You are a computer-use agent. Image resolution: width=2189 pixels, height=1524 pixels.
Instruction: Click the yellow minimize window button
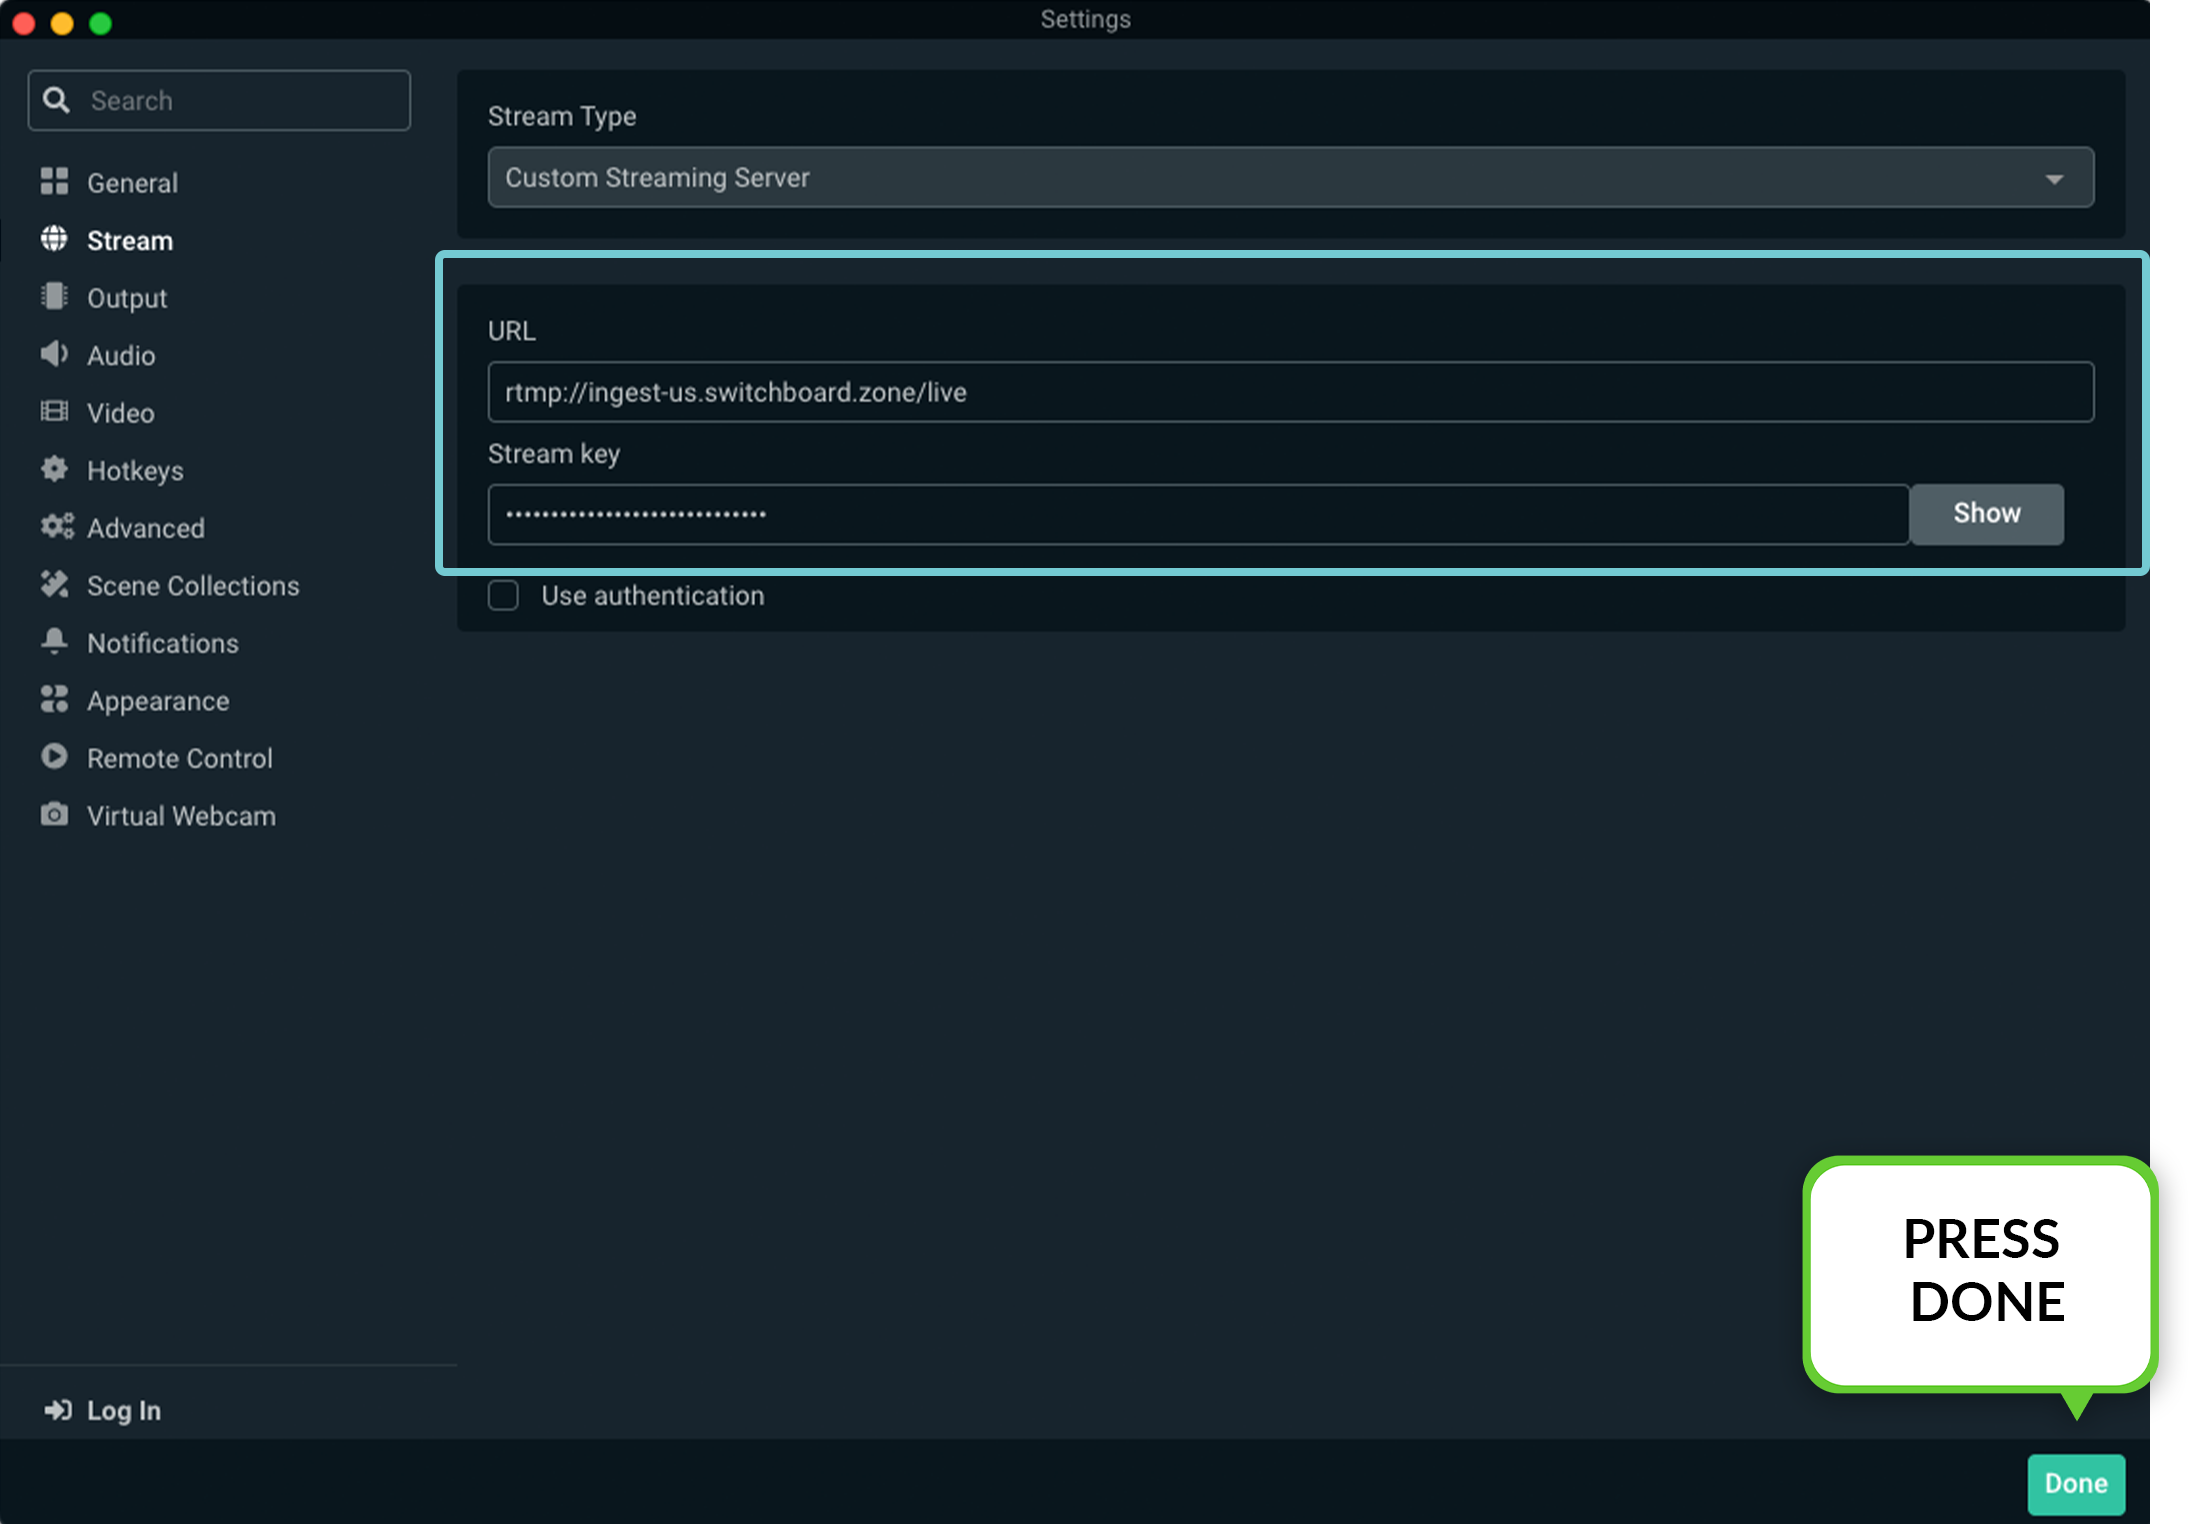pos(62,23)
